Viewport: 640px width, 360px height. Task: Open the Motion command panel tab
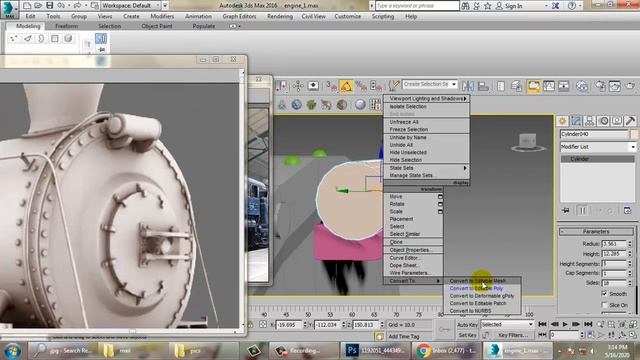pyautogui.click(x=603, y=121)
